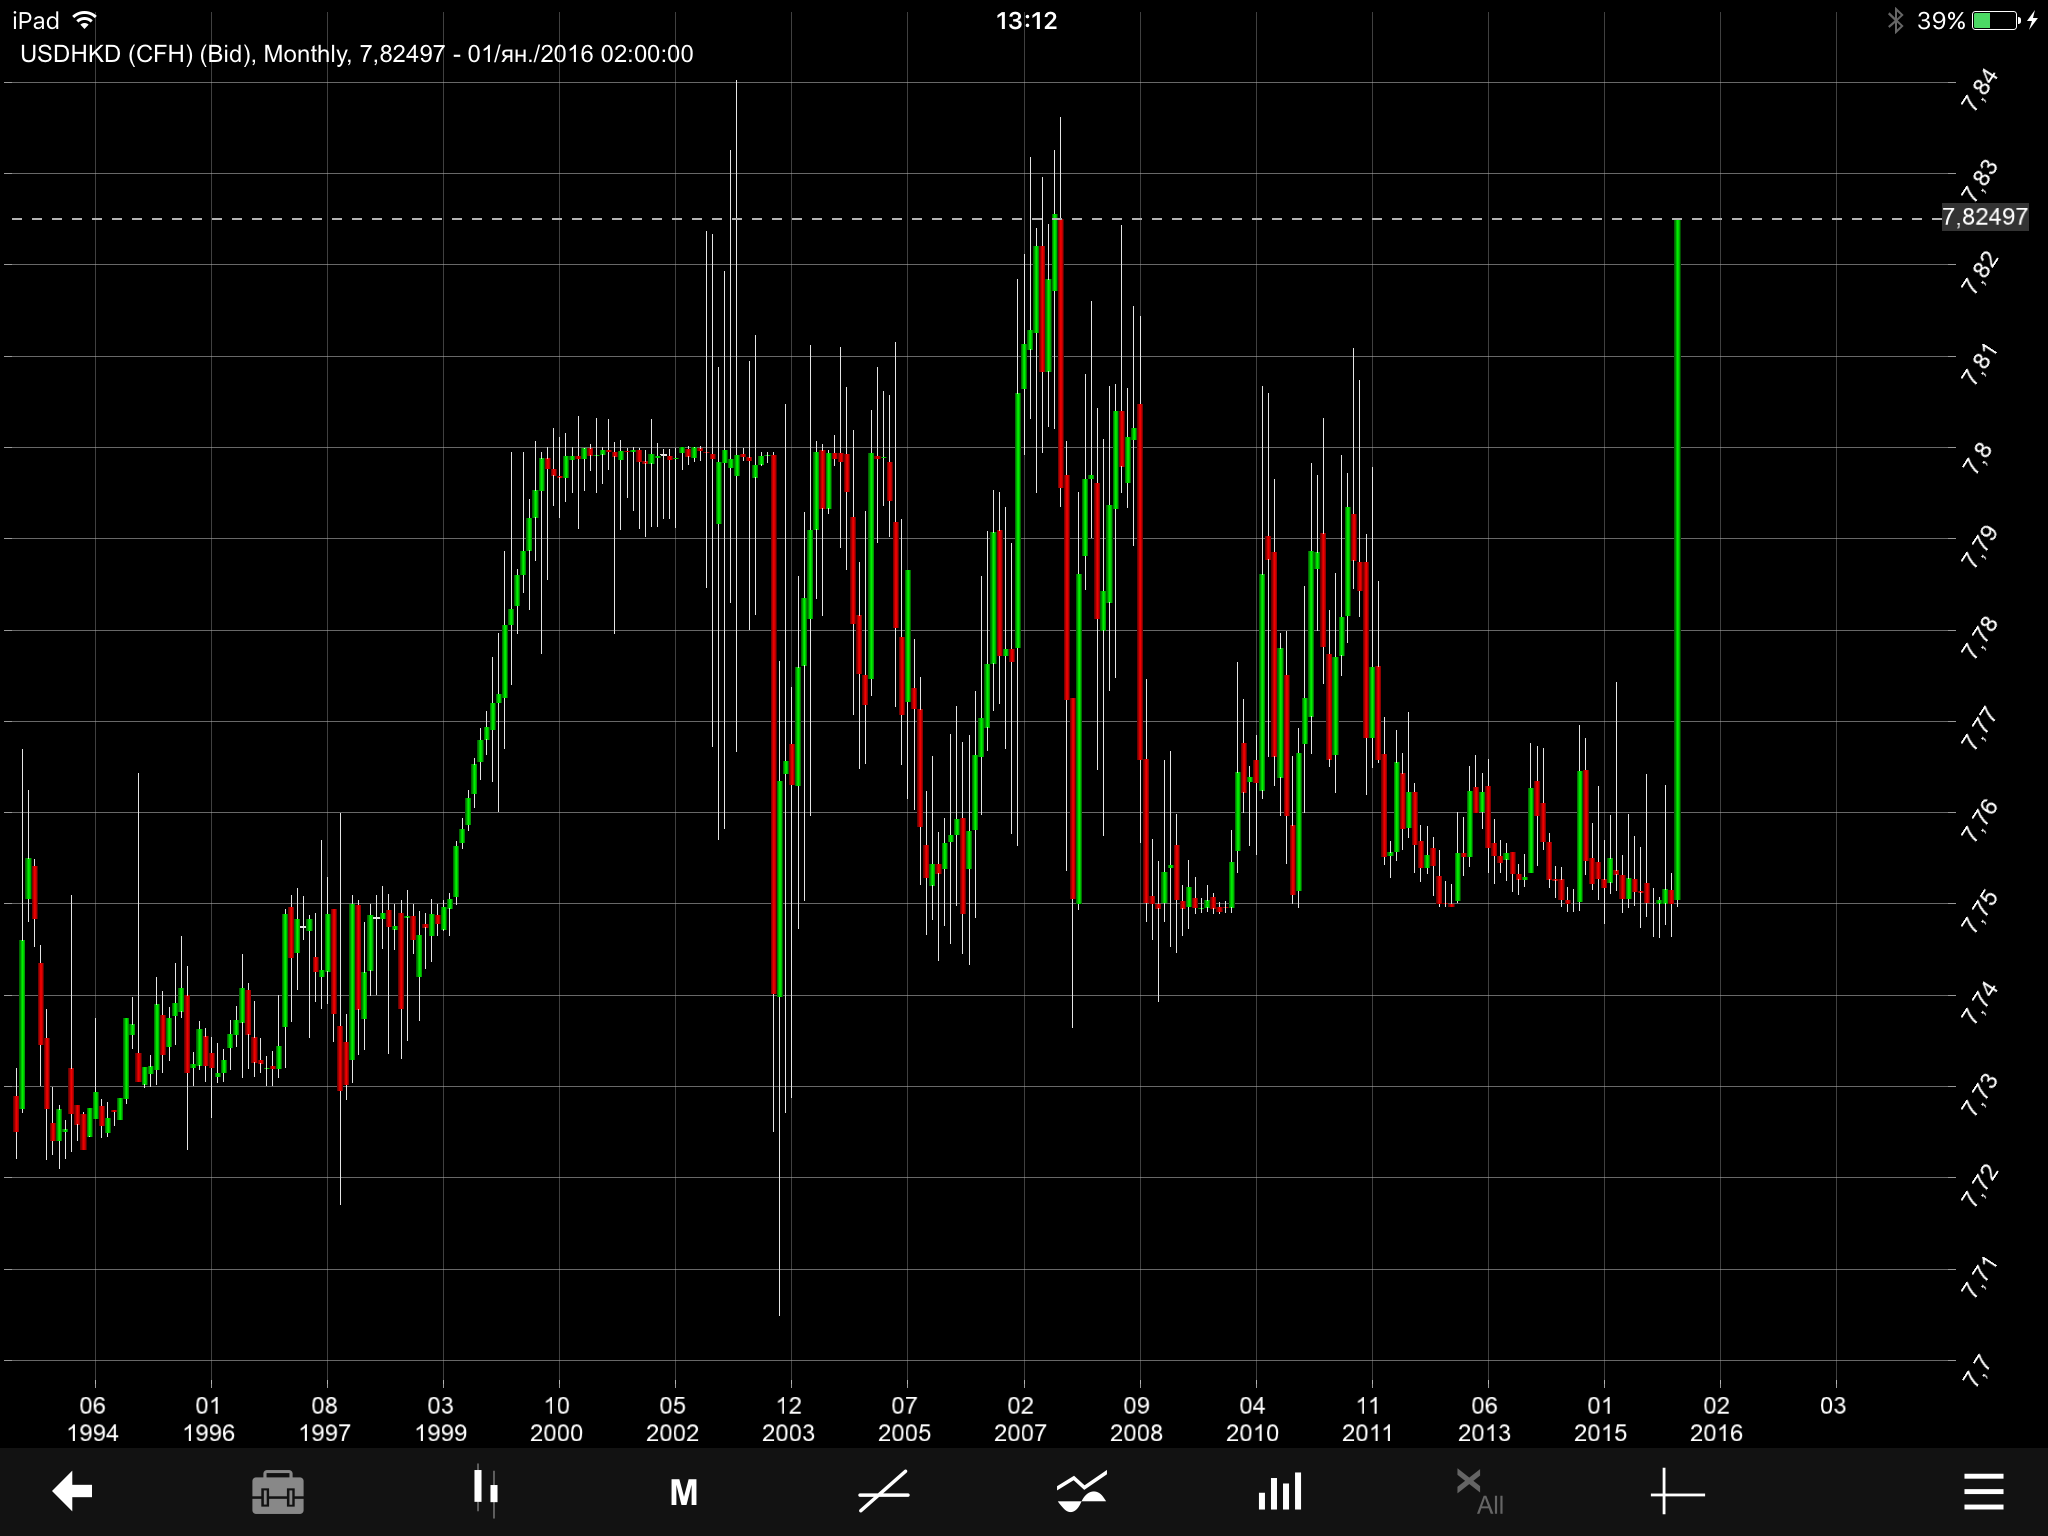Screen dimensions: 2048x1536
Task: Tap the battery indicator in status bar
Action: click(x=1996, y=21)
